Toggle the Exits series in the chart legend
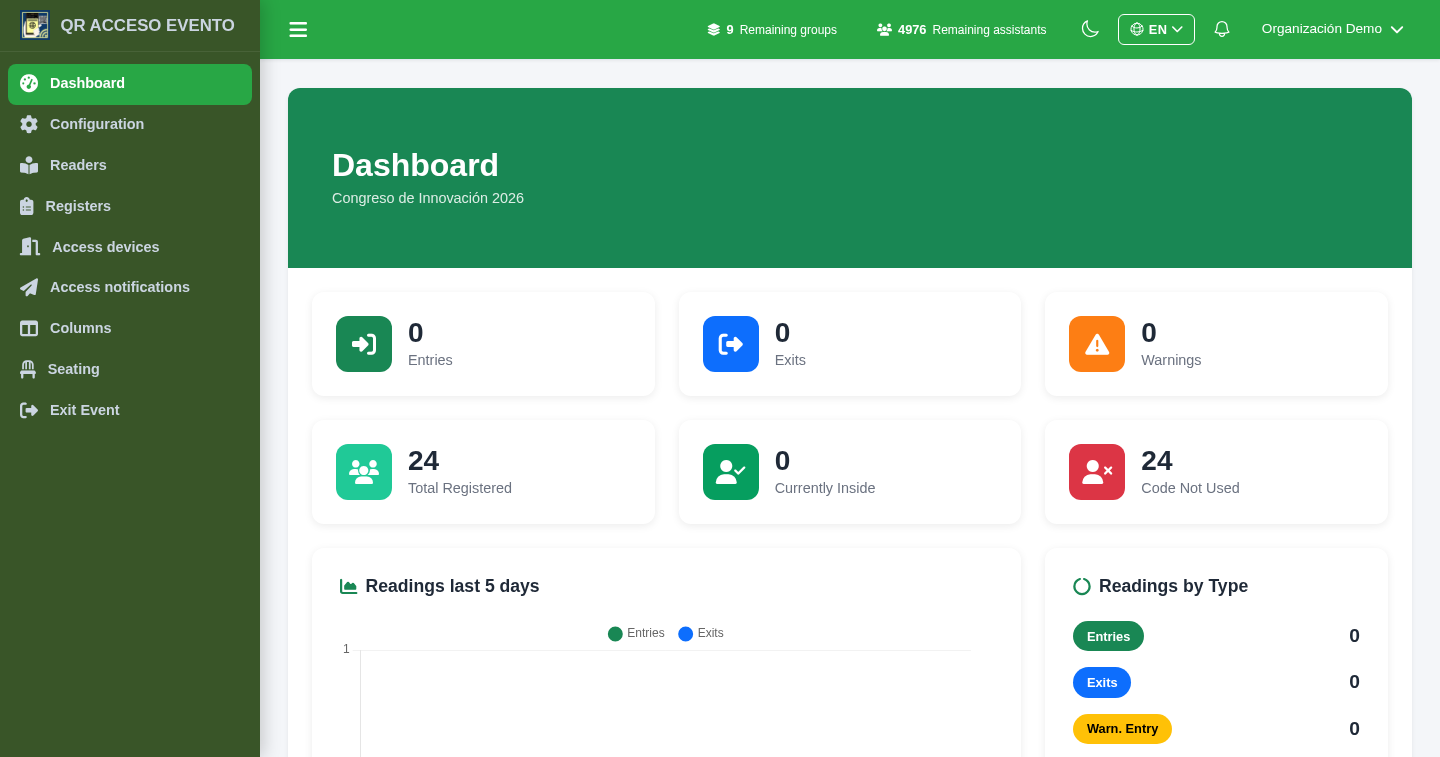Image resolution: width=1440 pixels, height=757 pixels. pyautogui.click(x=701, y=633)
